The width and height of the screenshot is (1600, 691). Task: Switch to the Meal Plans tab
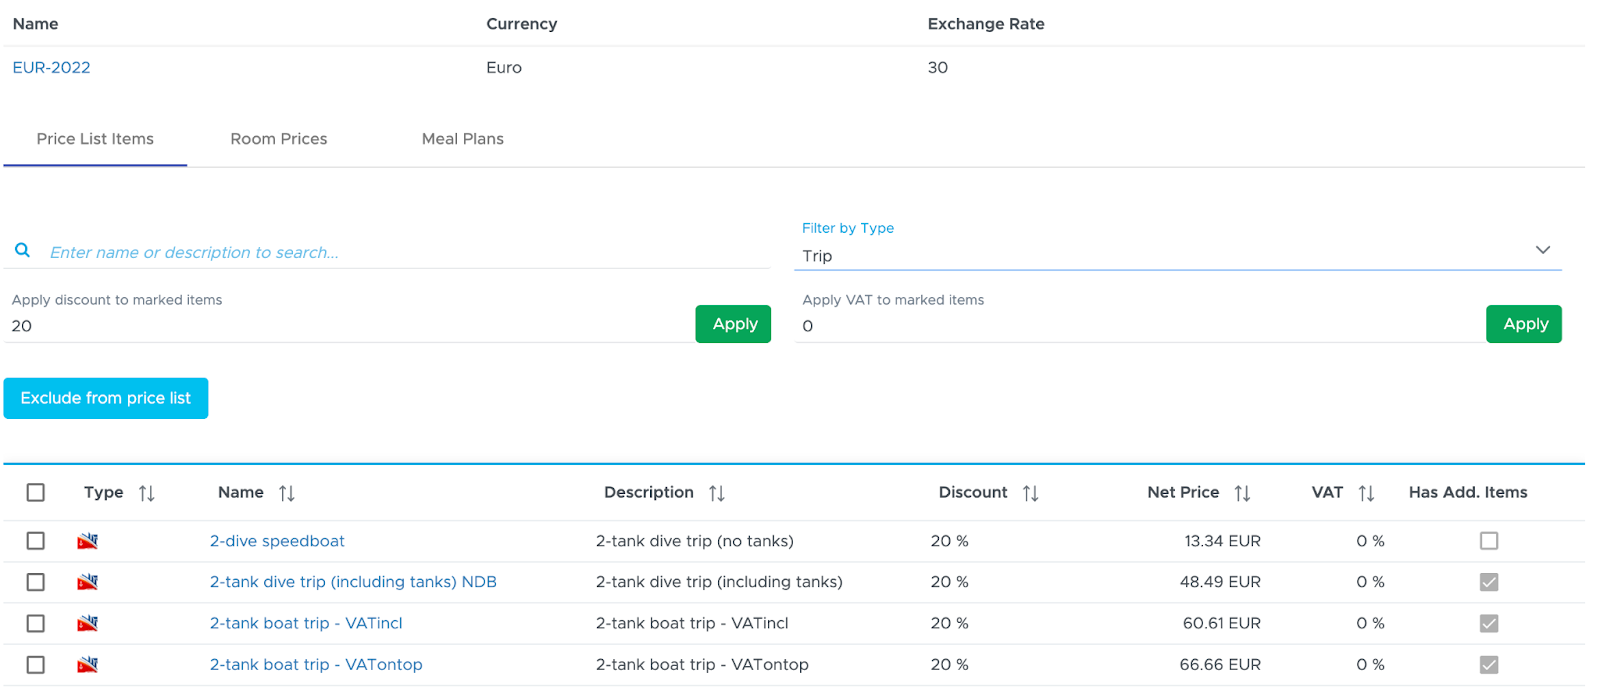tap(463, 139)
